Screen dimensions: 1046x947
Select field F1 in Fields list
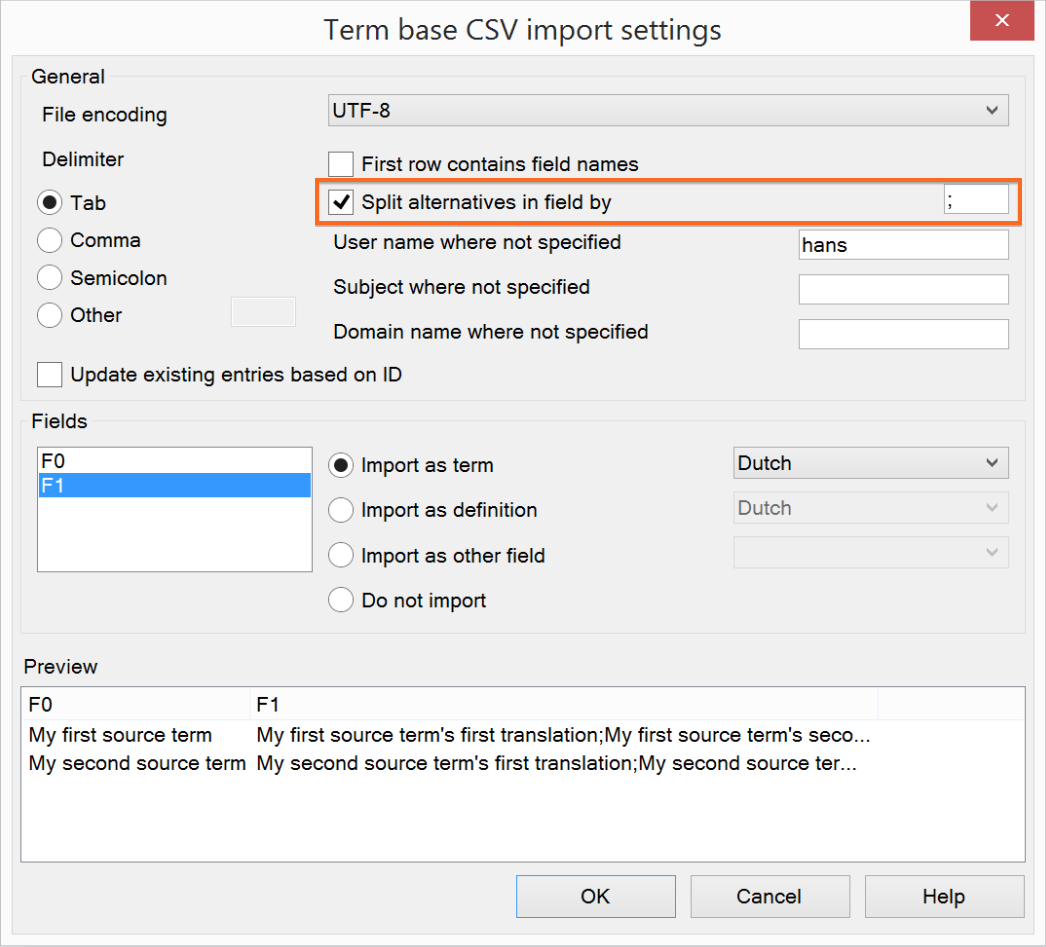(174, 486)
